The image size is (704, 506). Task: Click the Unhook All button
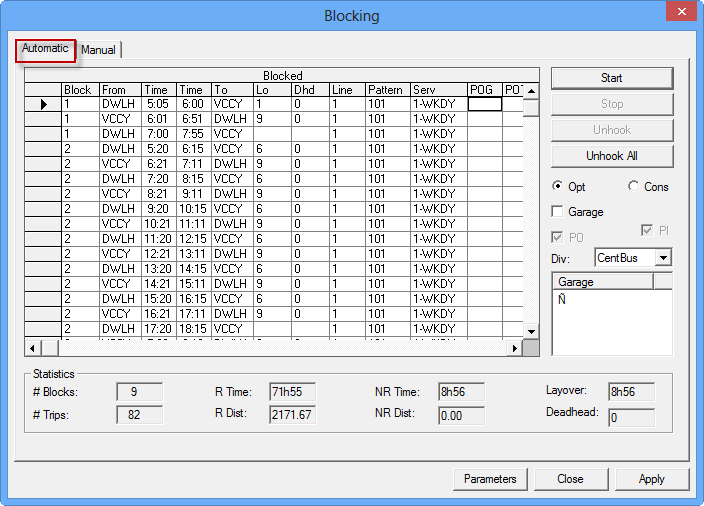612,156
